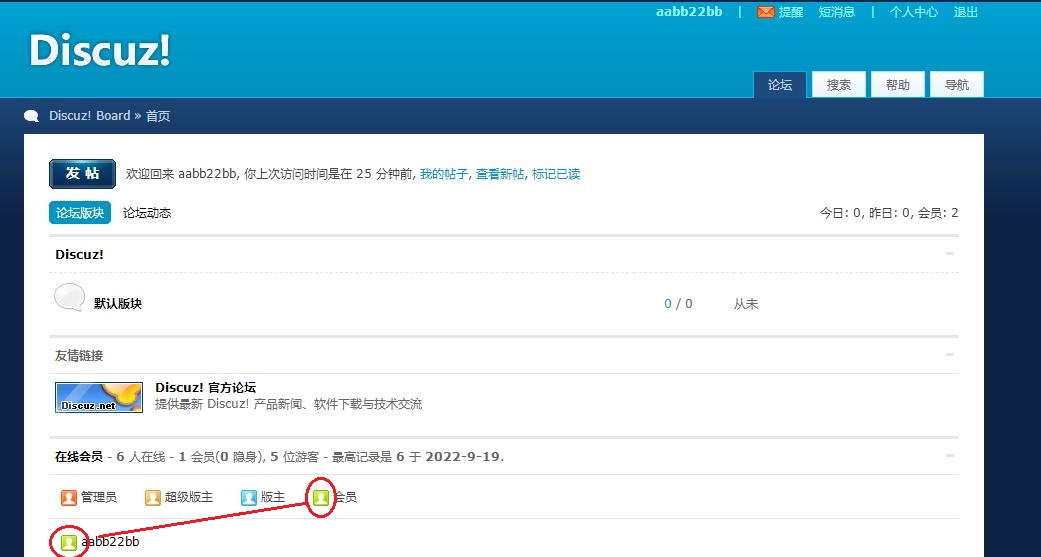Image resolution: width=1041 pixels, height=557 pixels.
Task: Click the 首页 breadcrumb text
Action: tap(158, 116)
